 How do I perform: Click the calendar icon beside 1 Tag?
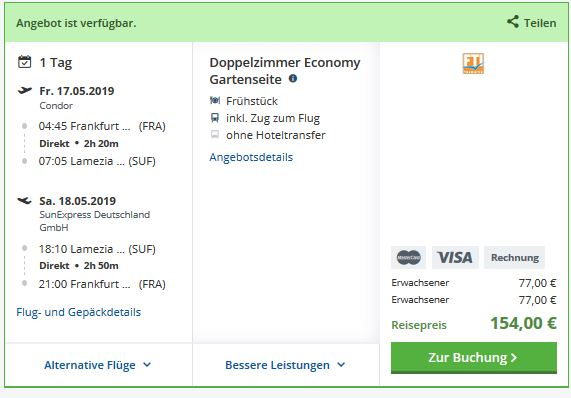coord(24,62)
